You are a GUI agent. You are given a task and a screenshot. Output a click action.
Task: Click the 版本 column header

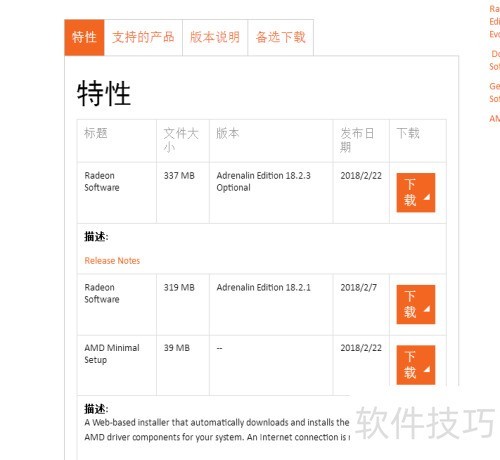[228, 133]
